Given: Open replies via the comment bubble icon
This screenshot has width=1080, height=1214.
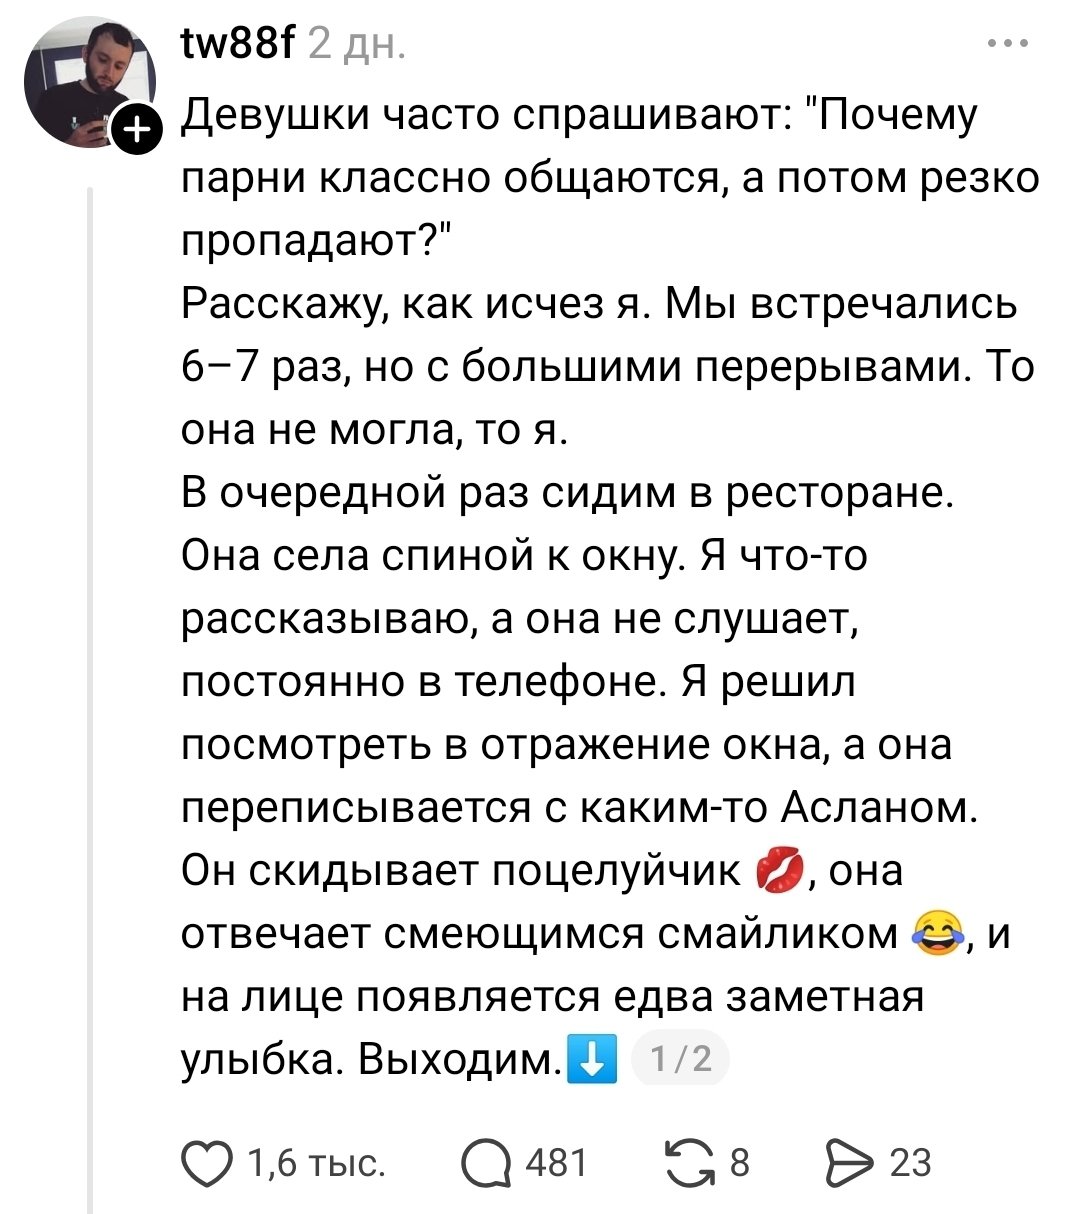Looking at the screenshot, I should 484,1164.
